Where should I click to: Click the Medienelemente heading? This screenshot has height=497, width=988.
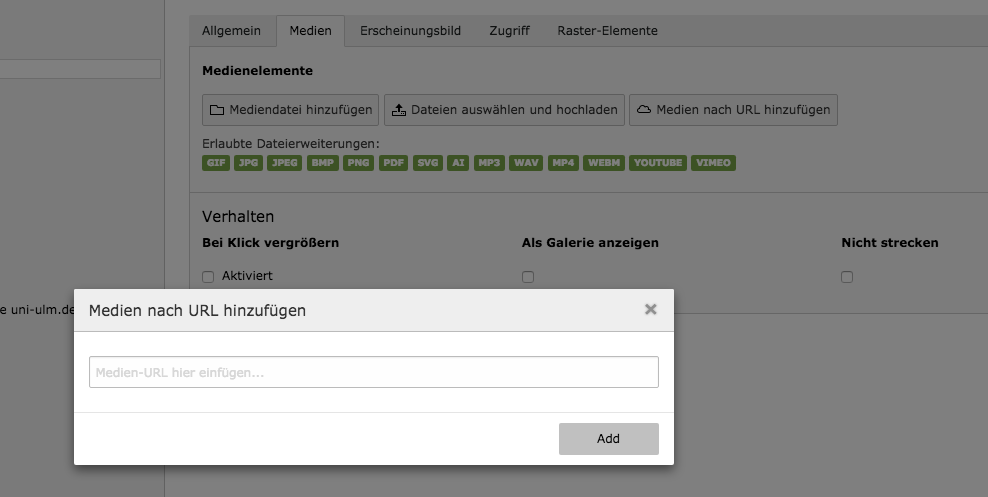pos(258,71)
